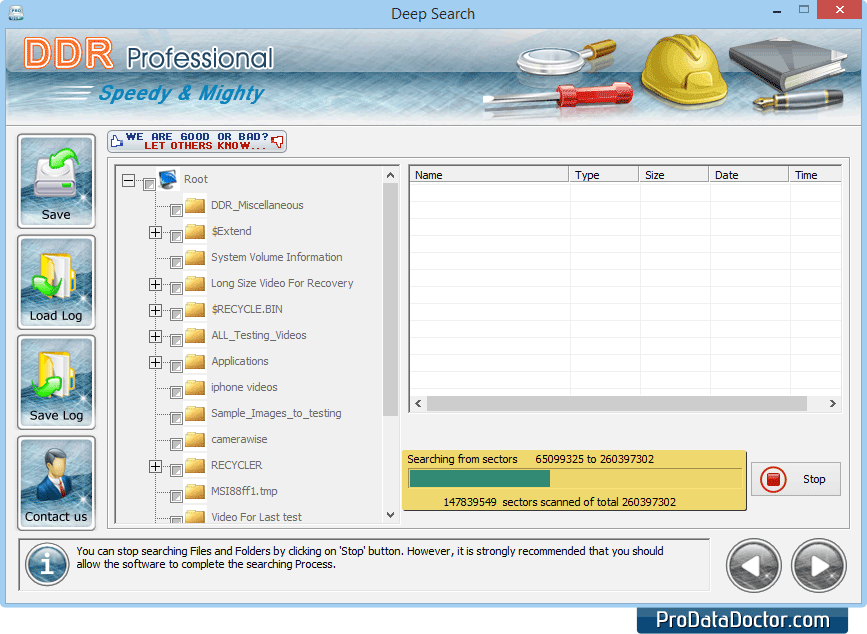Click the Stop search button
The width and height of the screenshot is (867, 634).
(796, 479)
